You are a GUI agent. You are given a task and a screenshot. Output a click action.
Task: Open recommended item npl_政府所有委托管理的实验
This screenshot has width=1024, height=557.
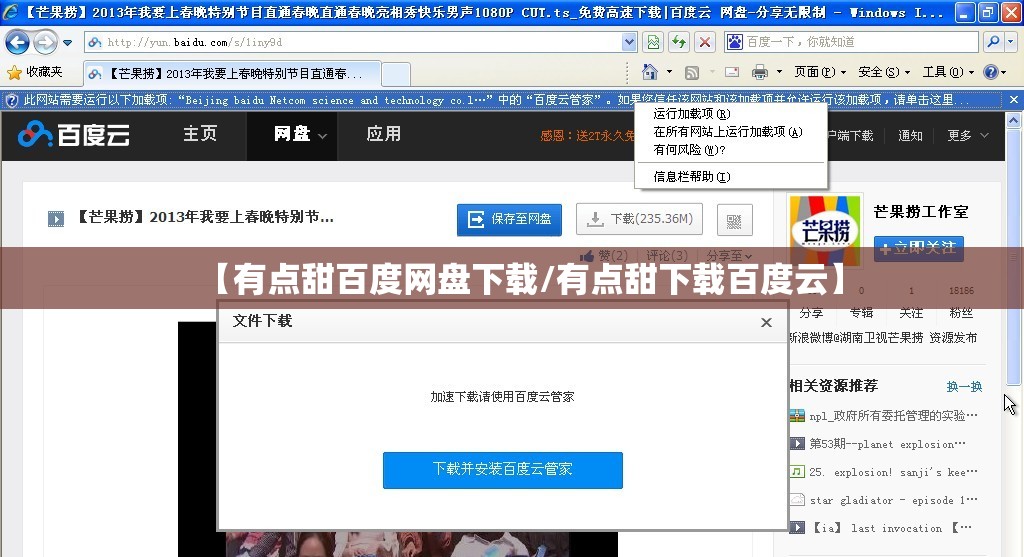(x=893, y=416)
